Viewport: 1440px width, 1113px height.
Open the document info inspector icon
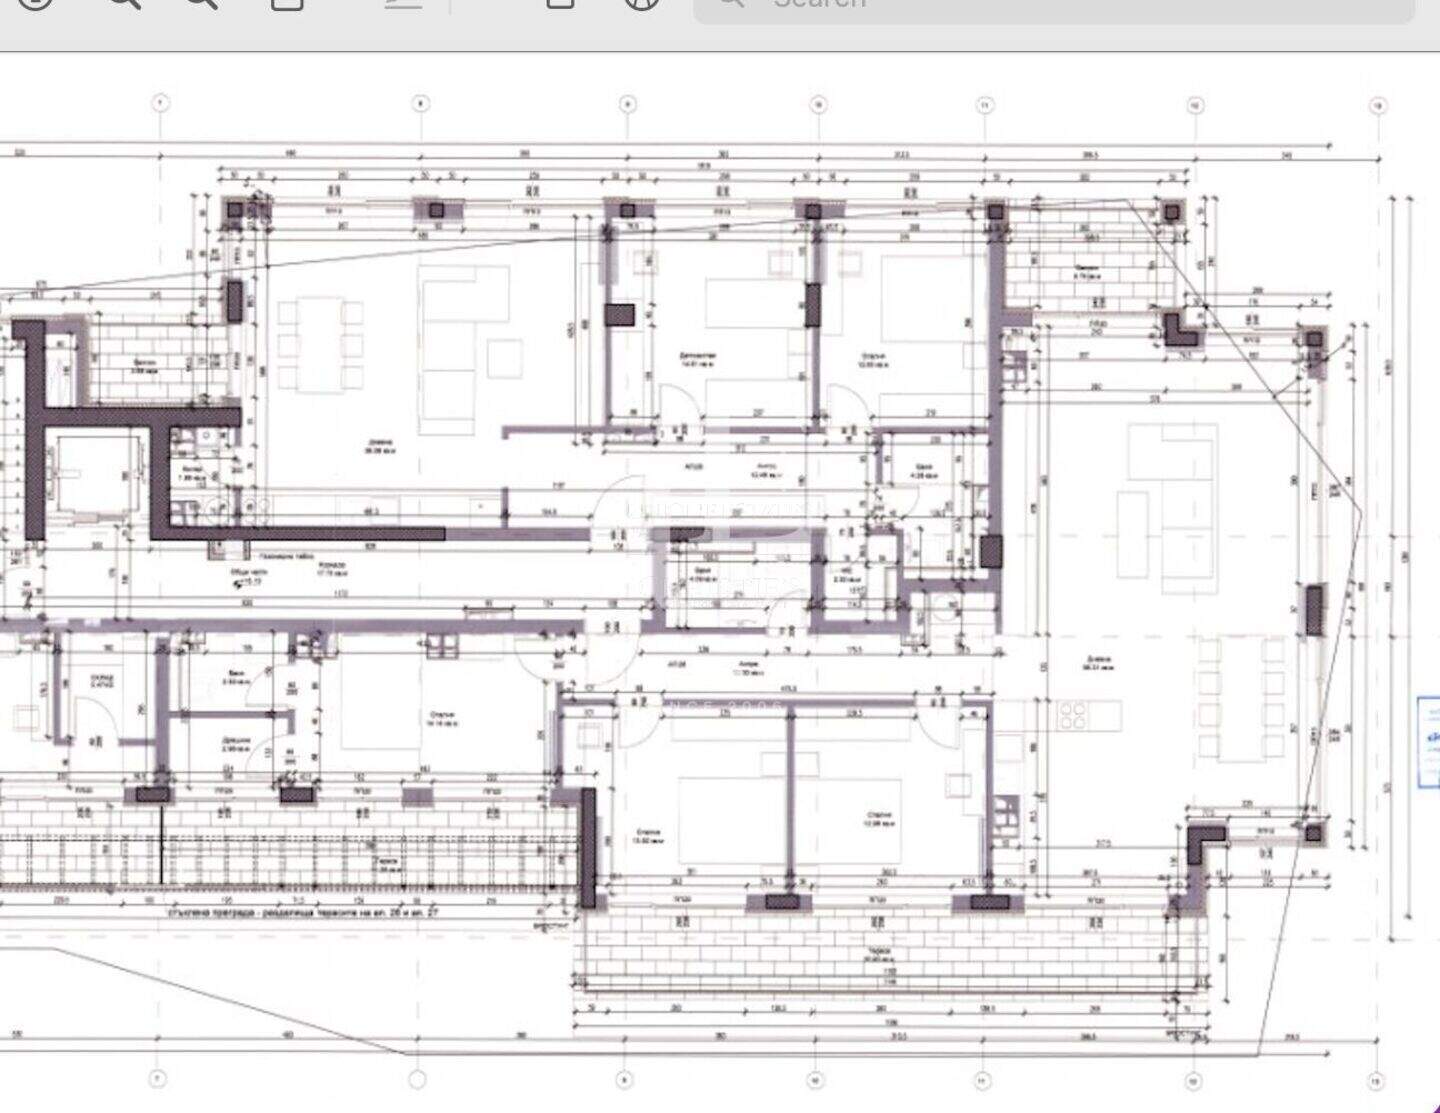(35, 0)
